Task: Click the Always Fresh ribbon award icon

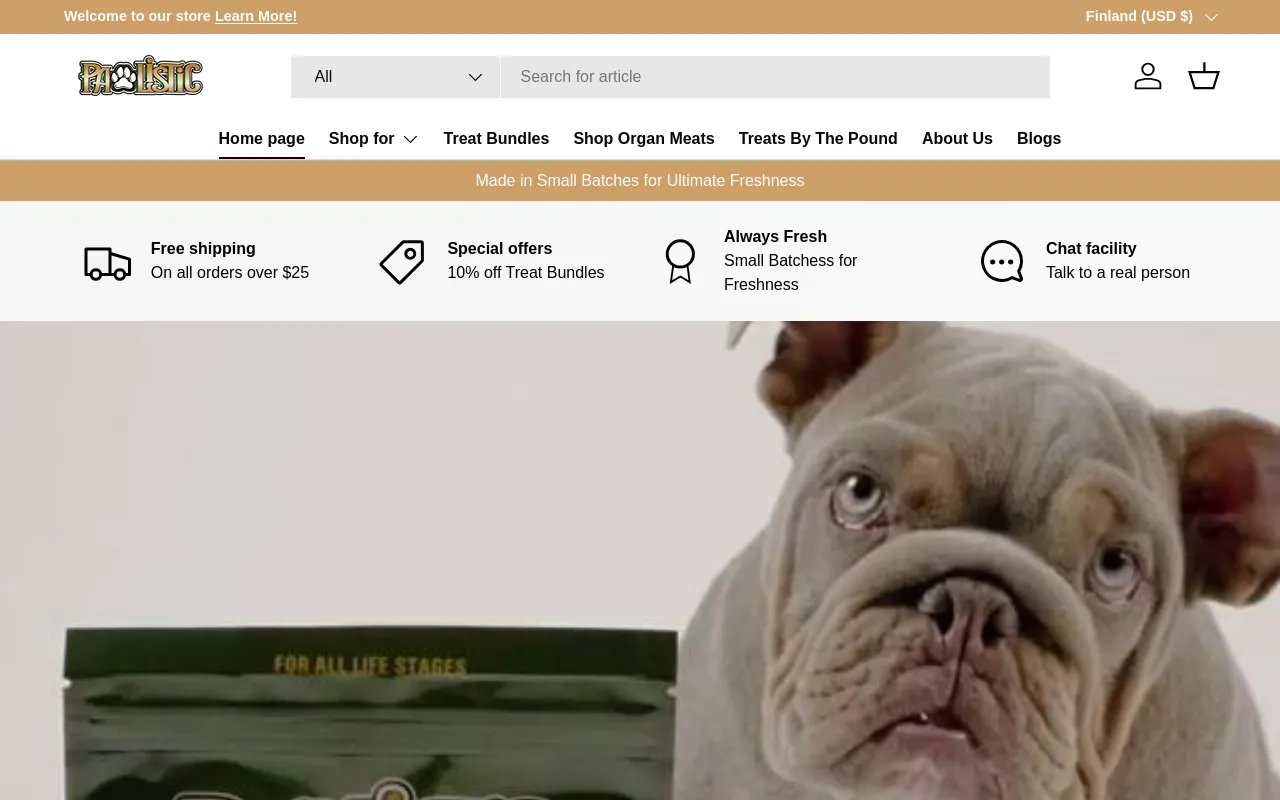Action: click(680, 261)
